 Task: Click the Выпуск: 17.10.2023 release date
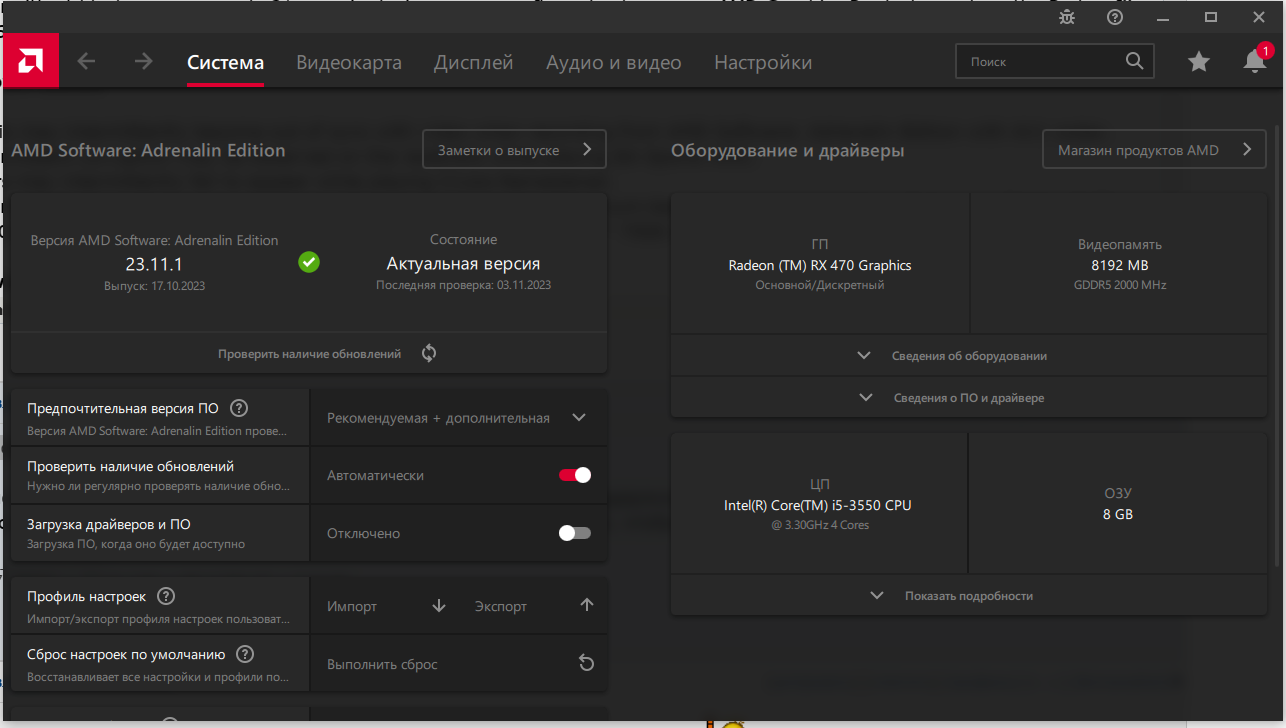154,286
